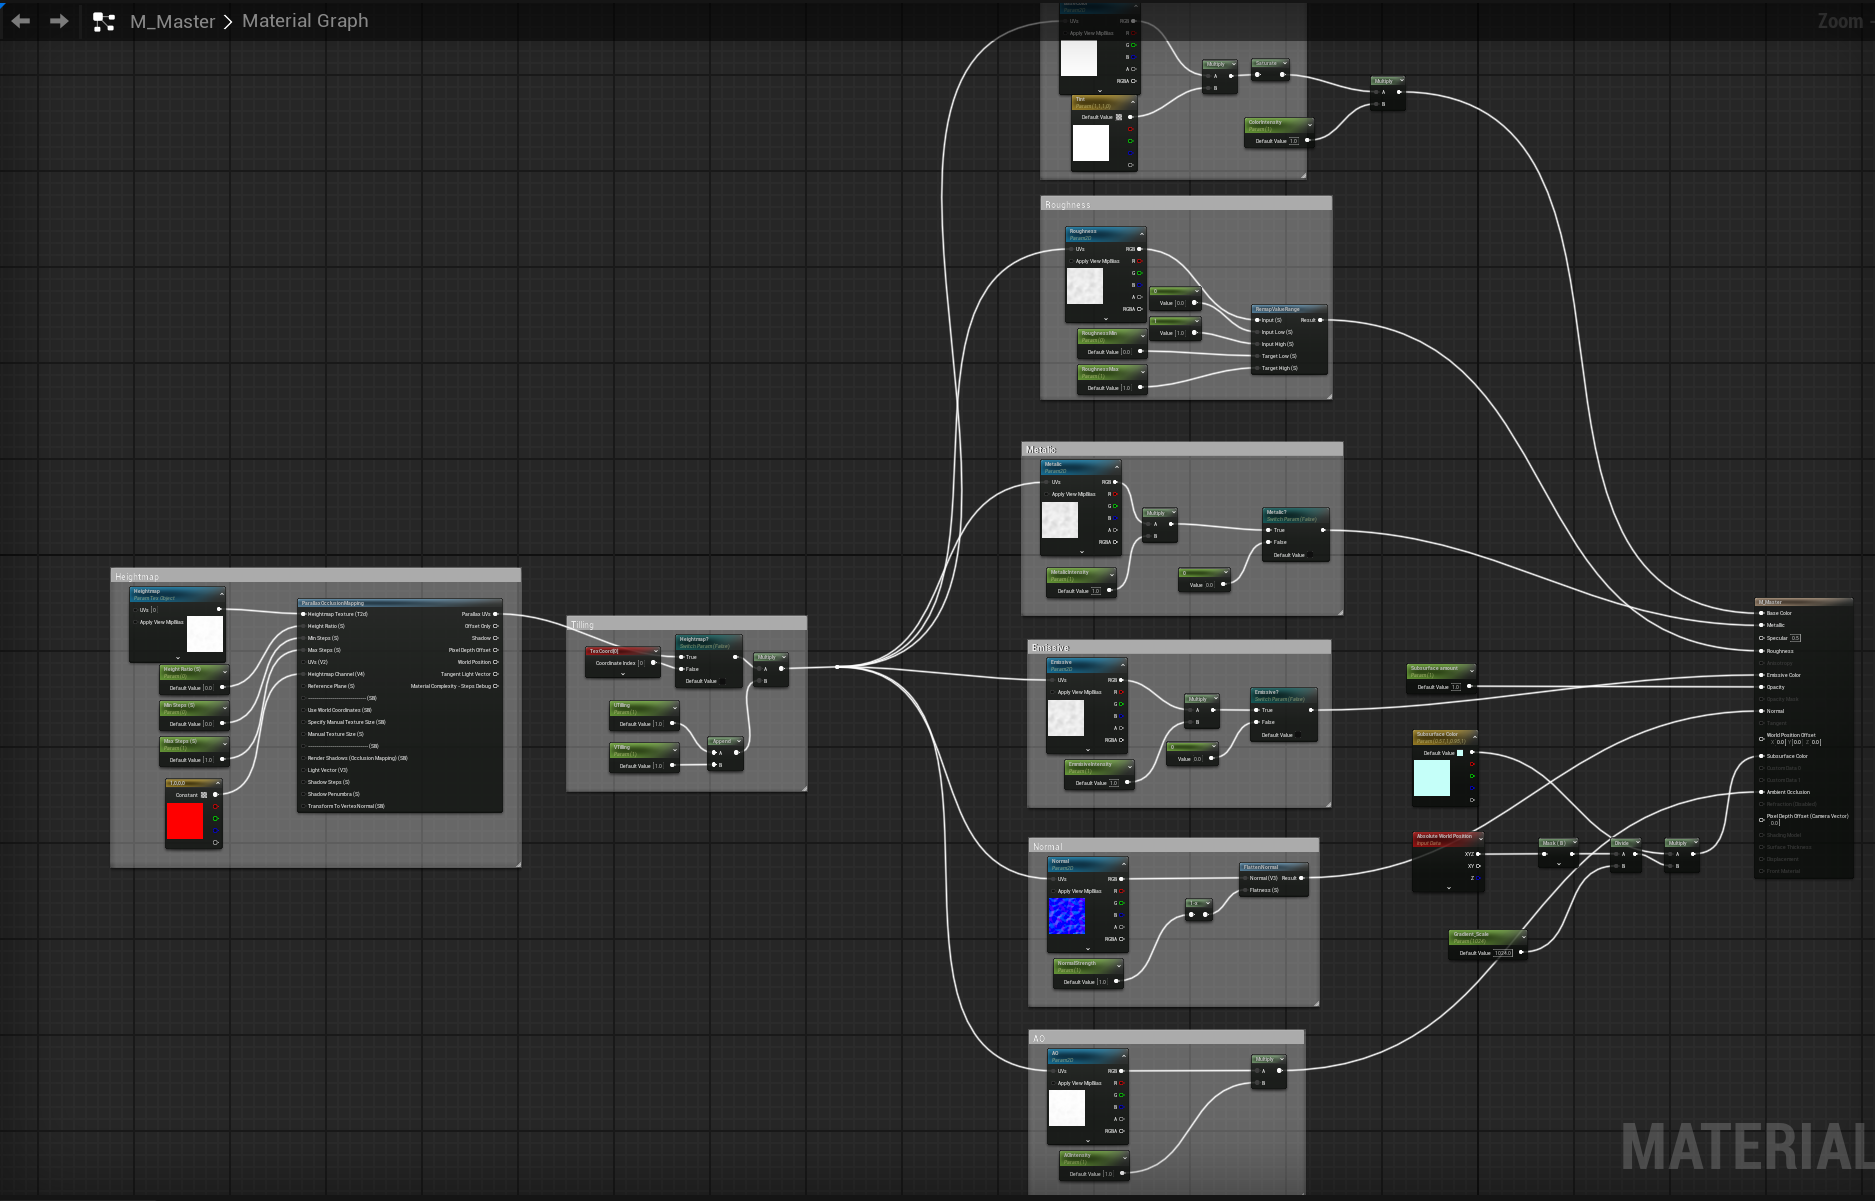1875x1201 pixels.
Task: Click the large cyan Subsurface Color swatch
Action: 1431,778
